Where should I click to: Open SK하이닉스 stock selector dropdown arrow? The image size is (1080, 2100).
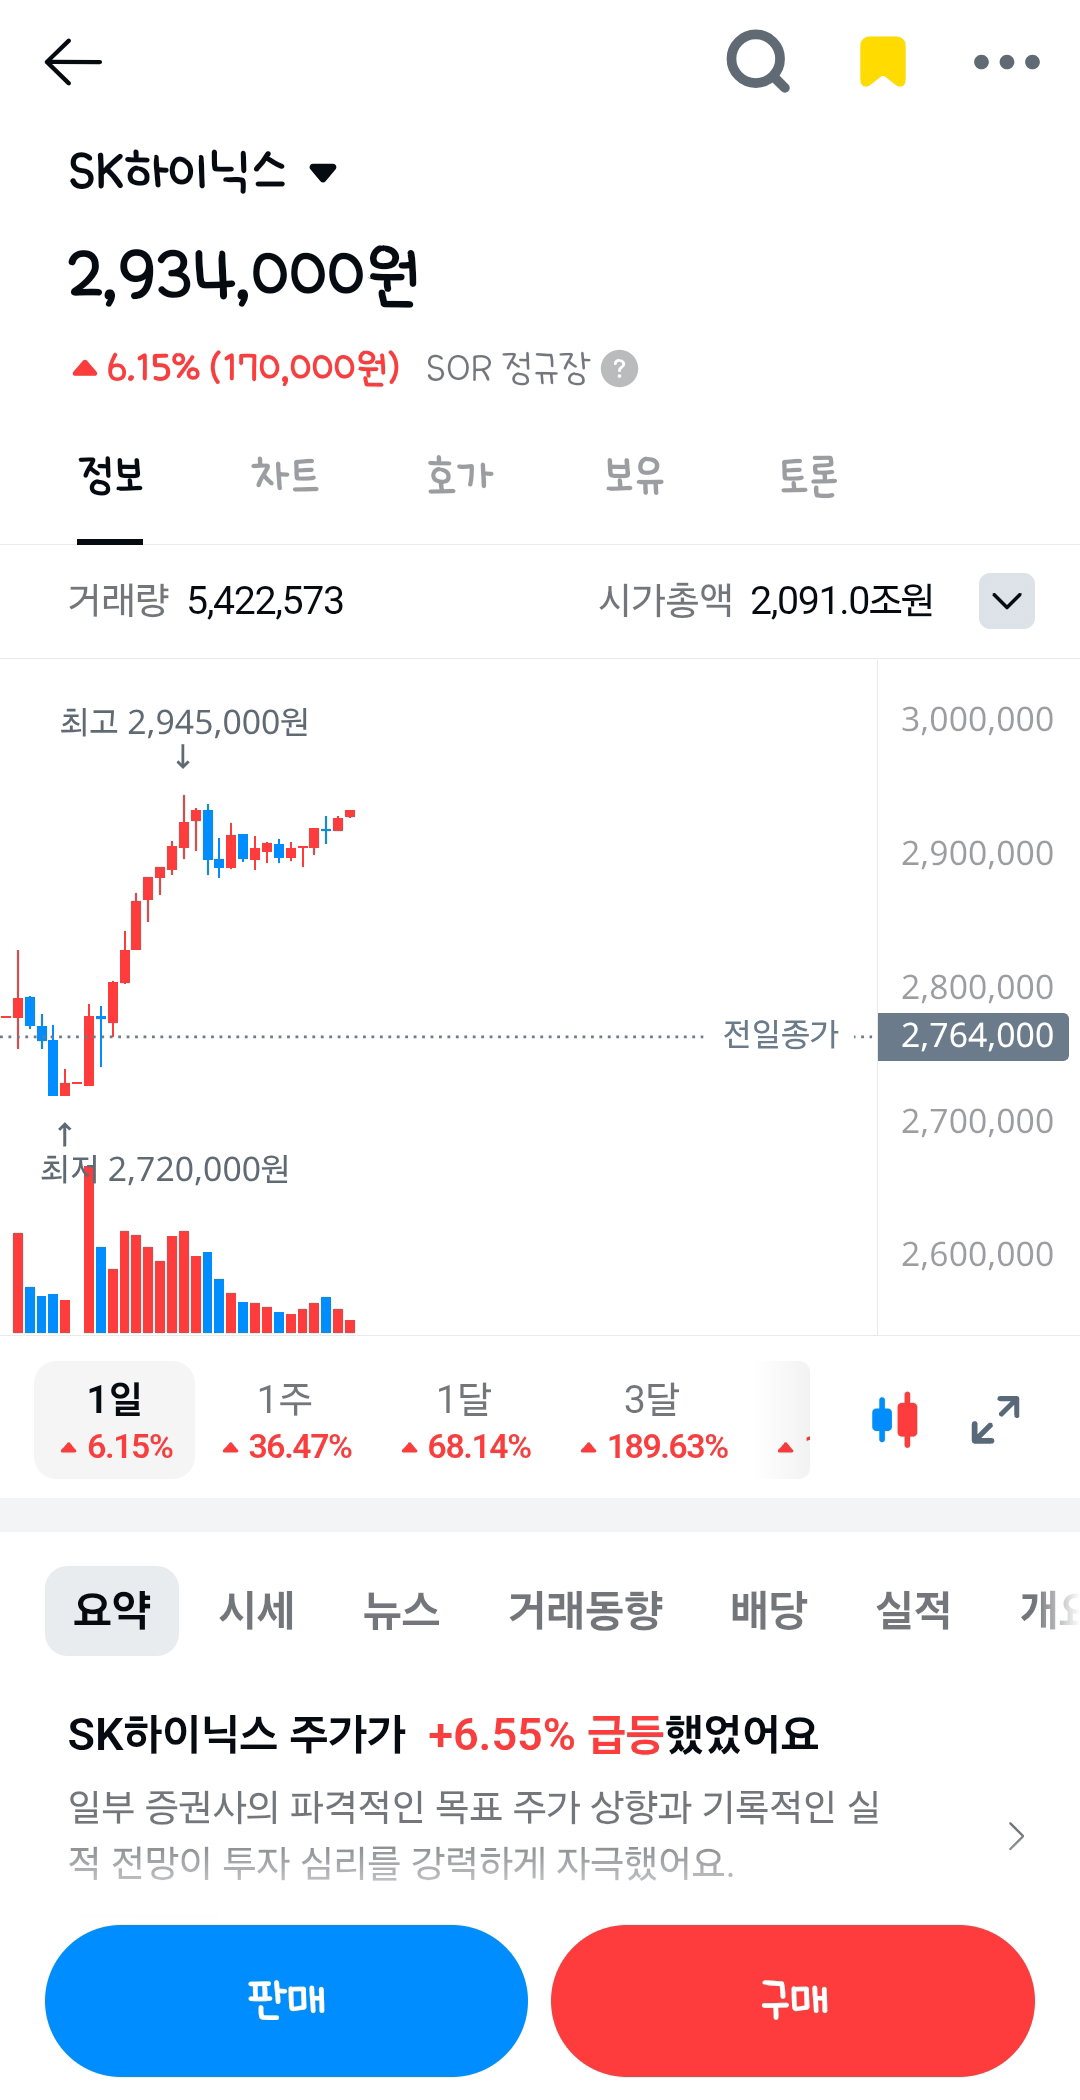click(x=322, y=173)
